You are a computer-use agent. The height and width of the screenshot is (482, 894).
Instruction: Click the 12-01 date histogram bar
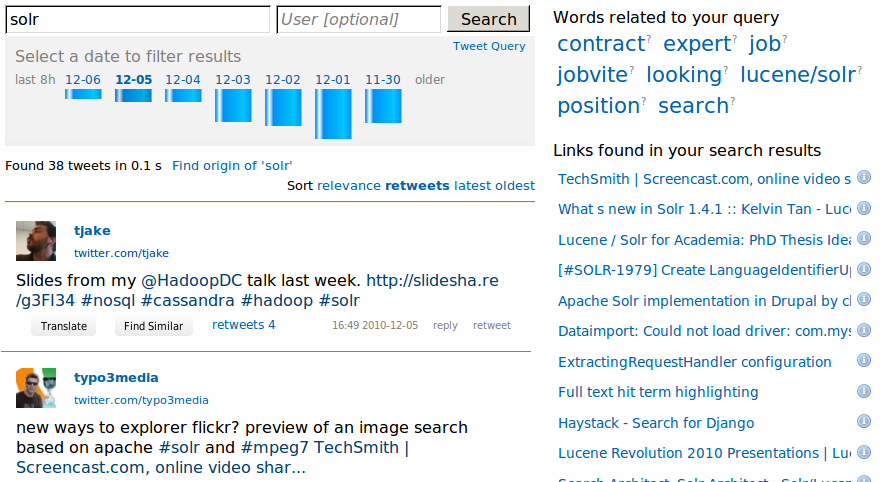pos(333,114)
